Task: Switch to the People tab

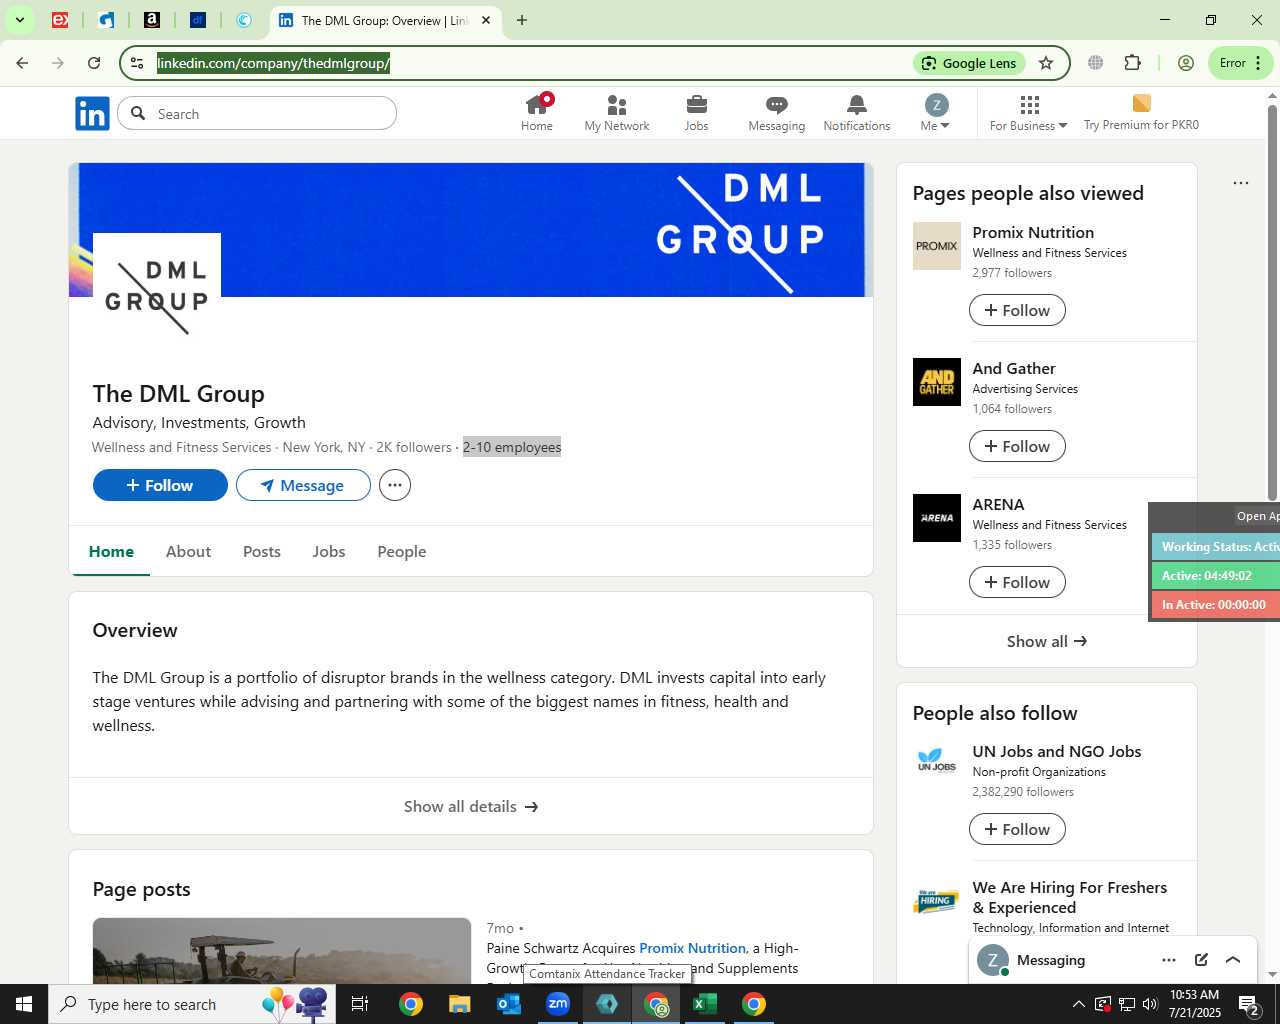Action: 402,551
